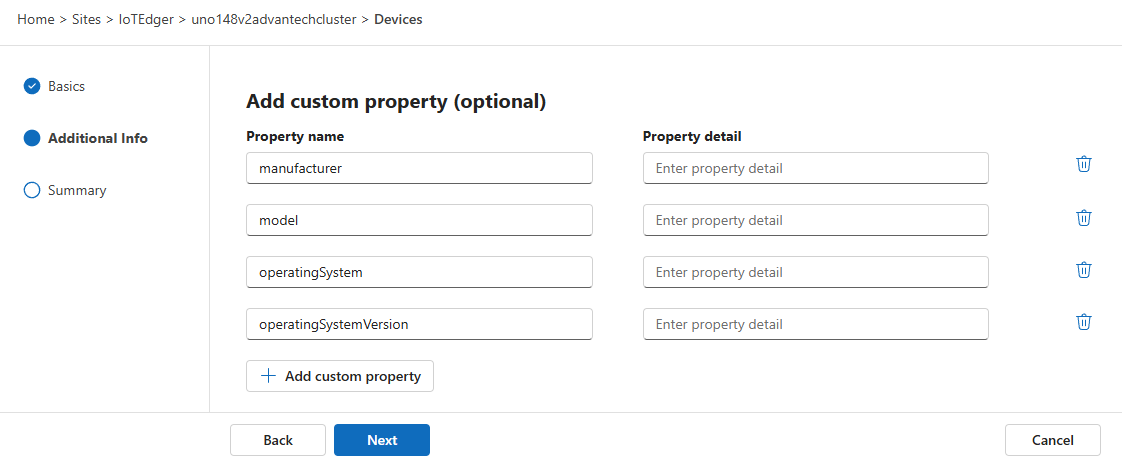Click the model property name field
The image size is (1122, 469).
coord(419,220)
